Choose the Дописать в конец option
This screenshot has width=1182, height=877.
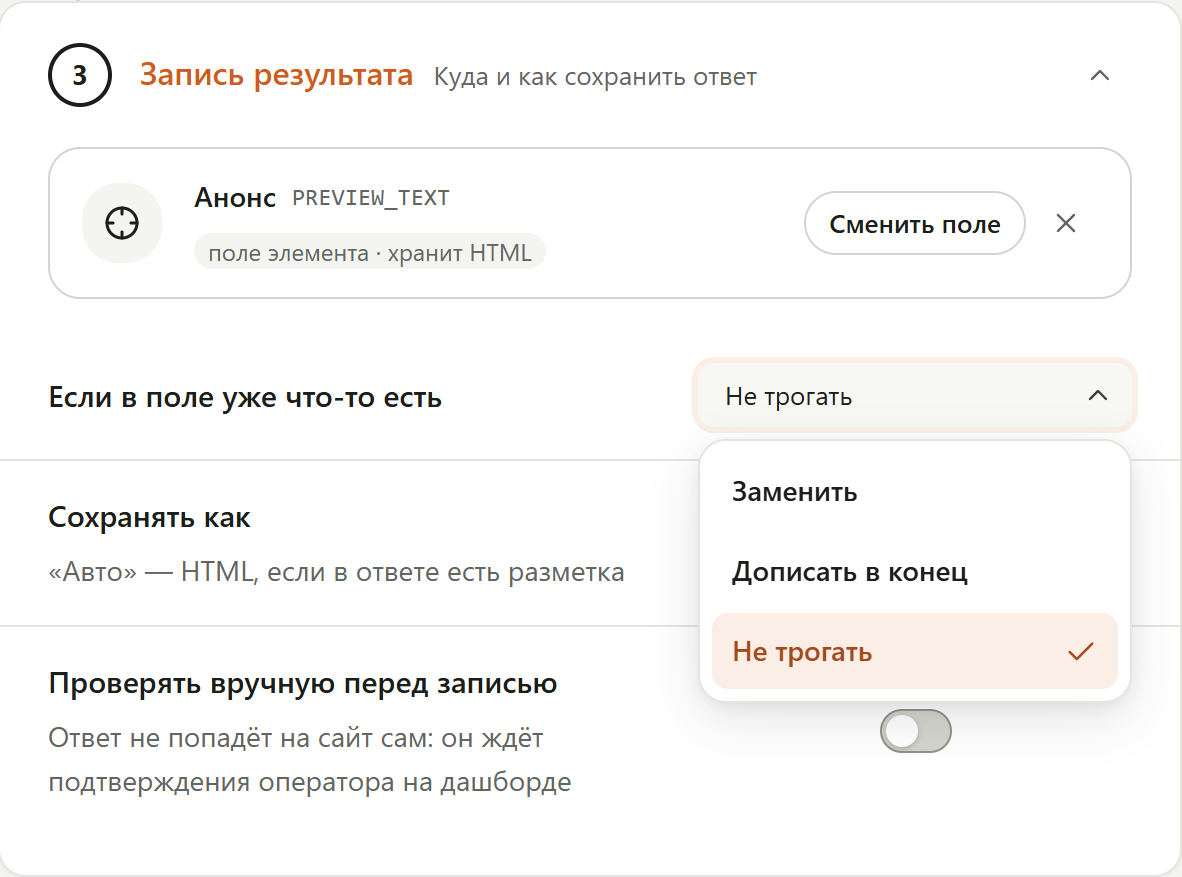click(x=914, y=572)
